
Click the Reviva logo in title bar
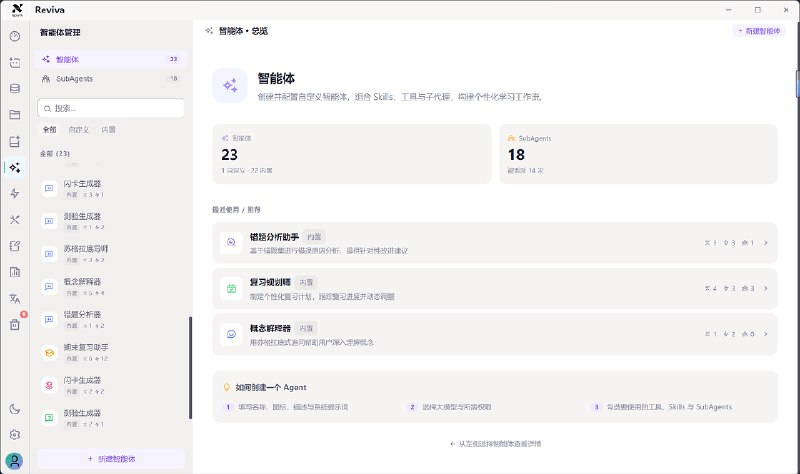click(x=17, y=10)
